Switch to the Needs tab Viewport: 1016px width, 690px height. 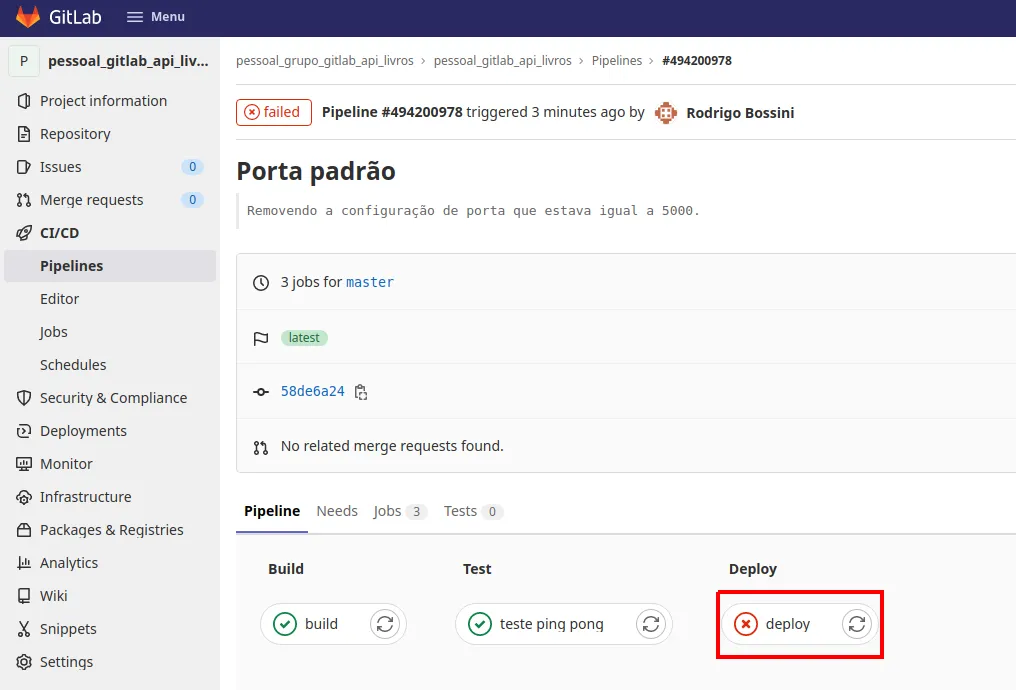337,512
